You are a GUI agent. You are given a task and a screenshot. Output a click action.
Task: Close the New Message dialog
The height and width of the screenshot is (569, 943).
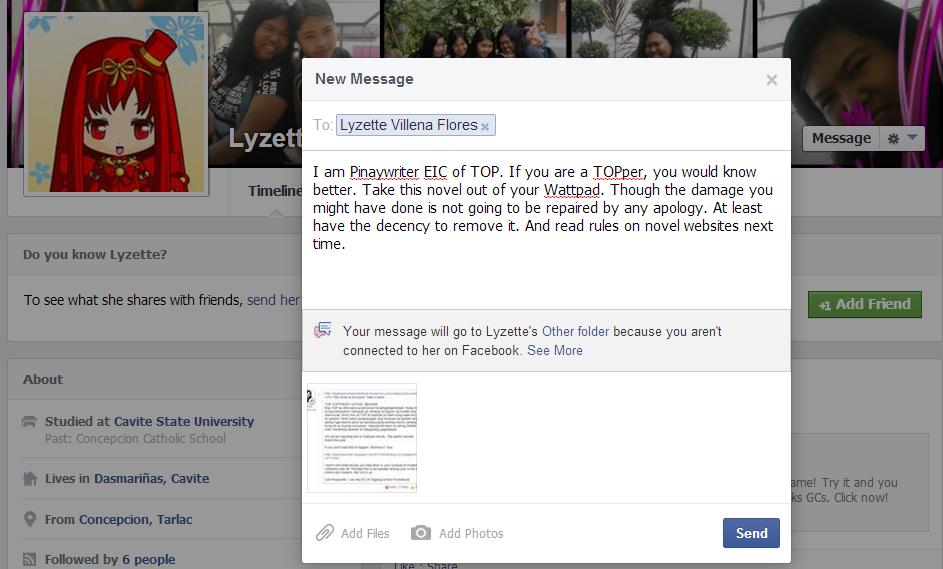(772, 80)
